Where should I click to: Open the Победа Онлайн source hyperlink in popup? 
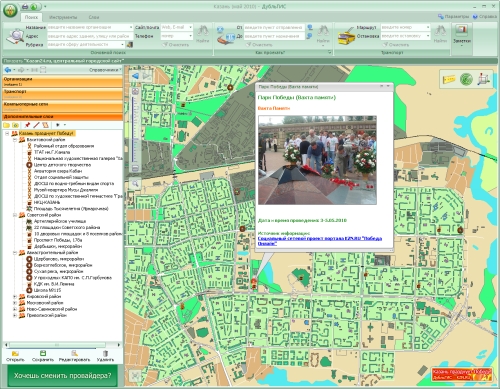[x=320, y=241]
